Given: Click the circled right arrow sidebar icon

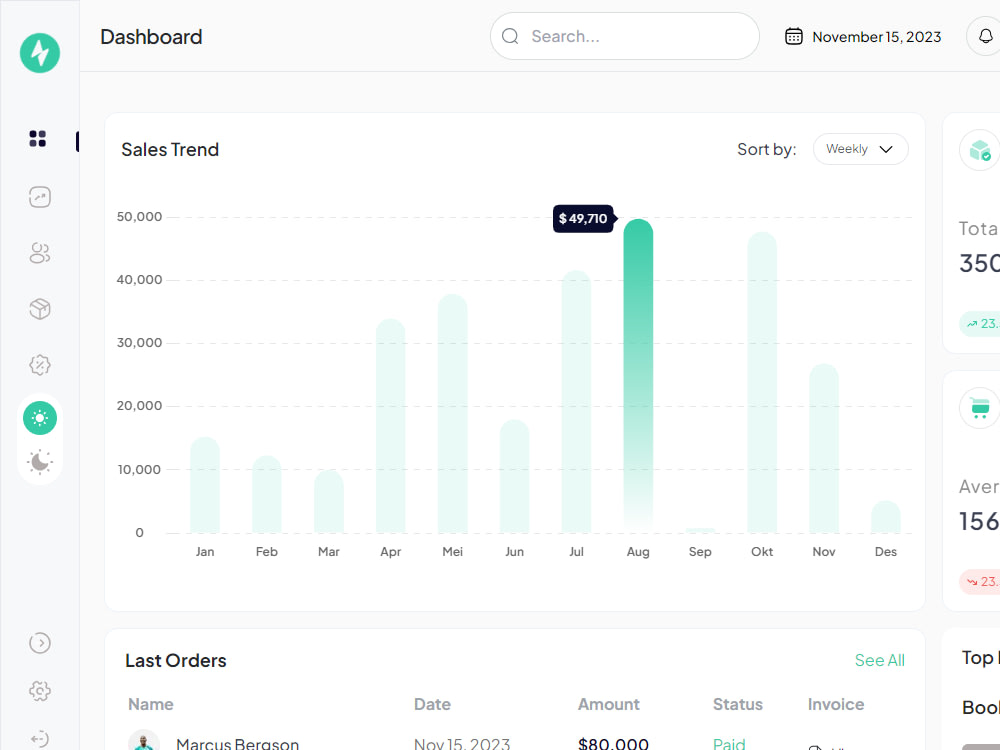Looking at the screenshot, I should tap(40, 643).
